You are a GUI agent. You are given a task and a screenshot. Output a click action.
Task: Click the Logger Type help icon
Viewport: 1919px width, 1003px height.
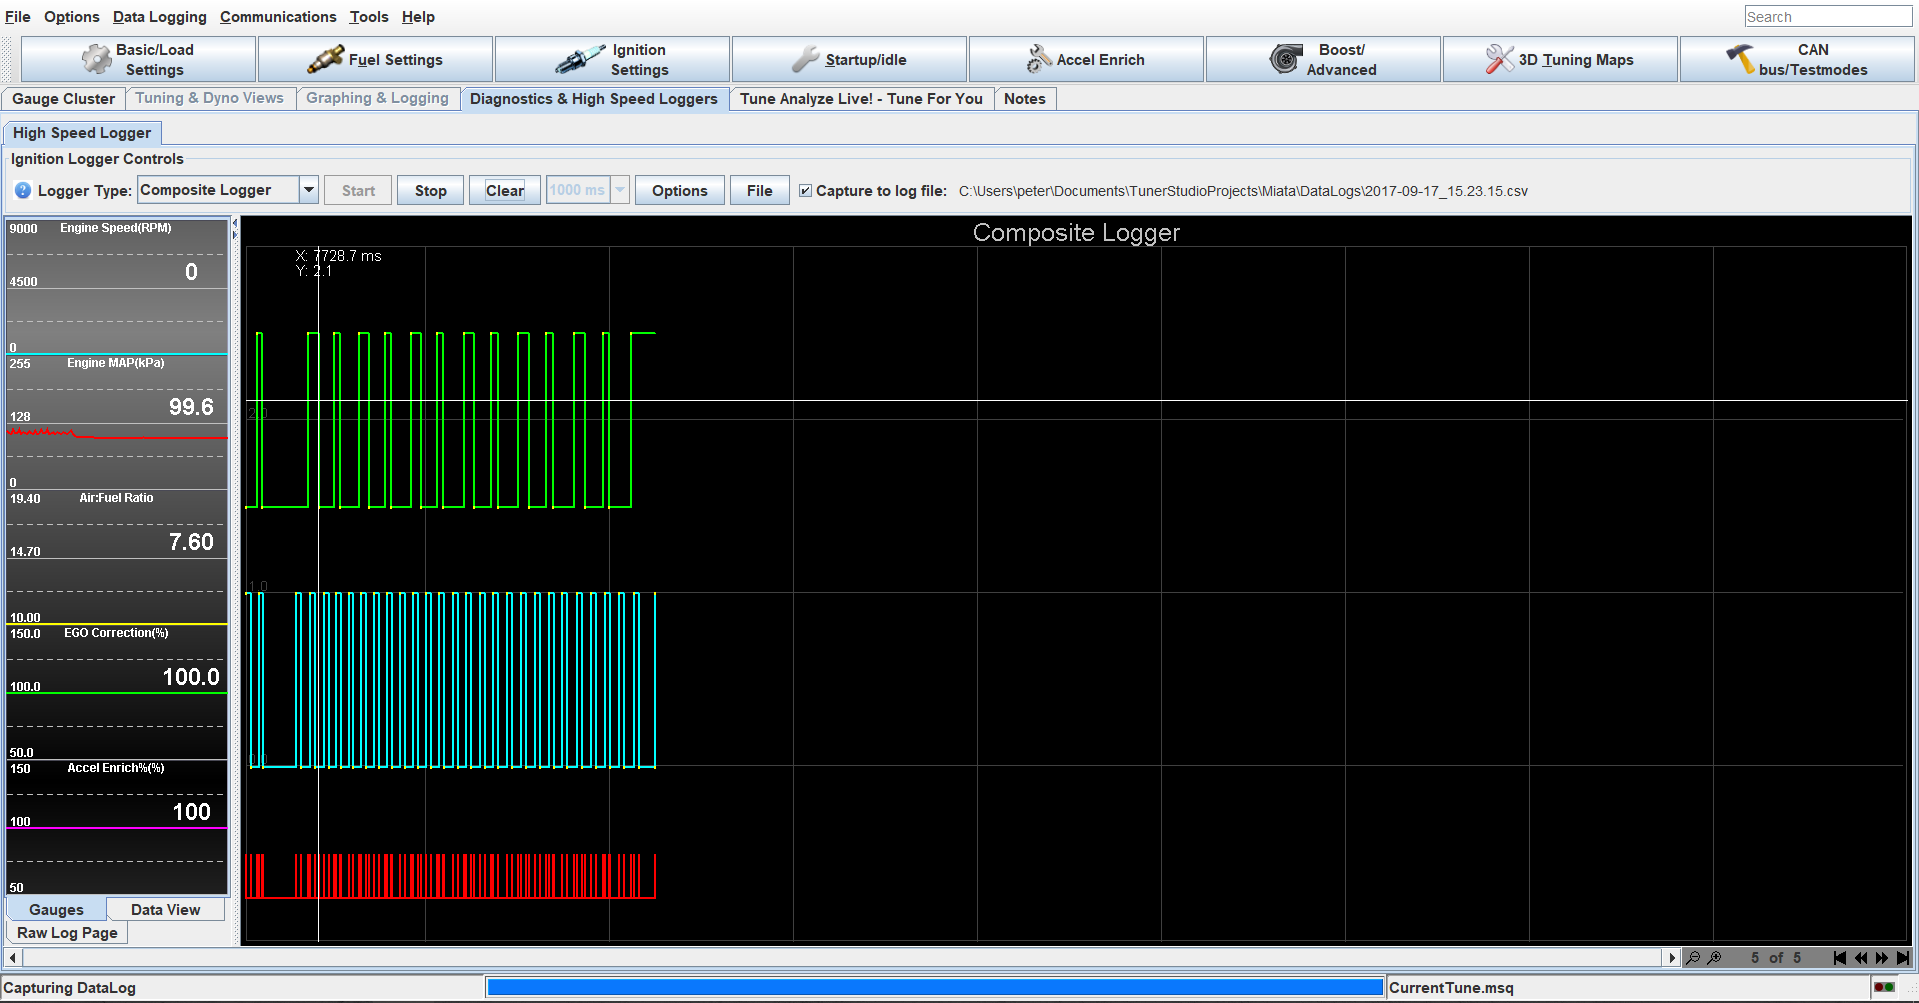tap(23, 191)
